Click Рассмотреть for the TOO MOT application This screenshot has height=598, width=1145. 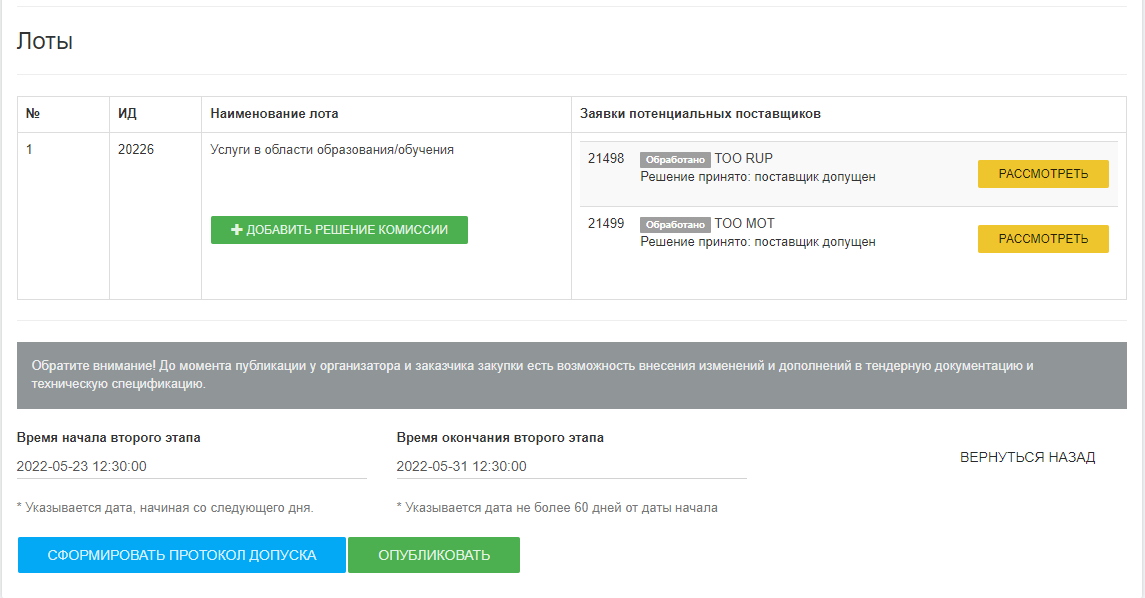[1043, 239]
